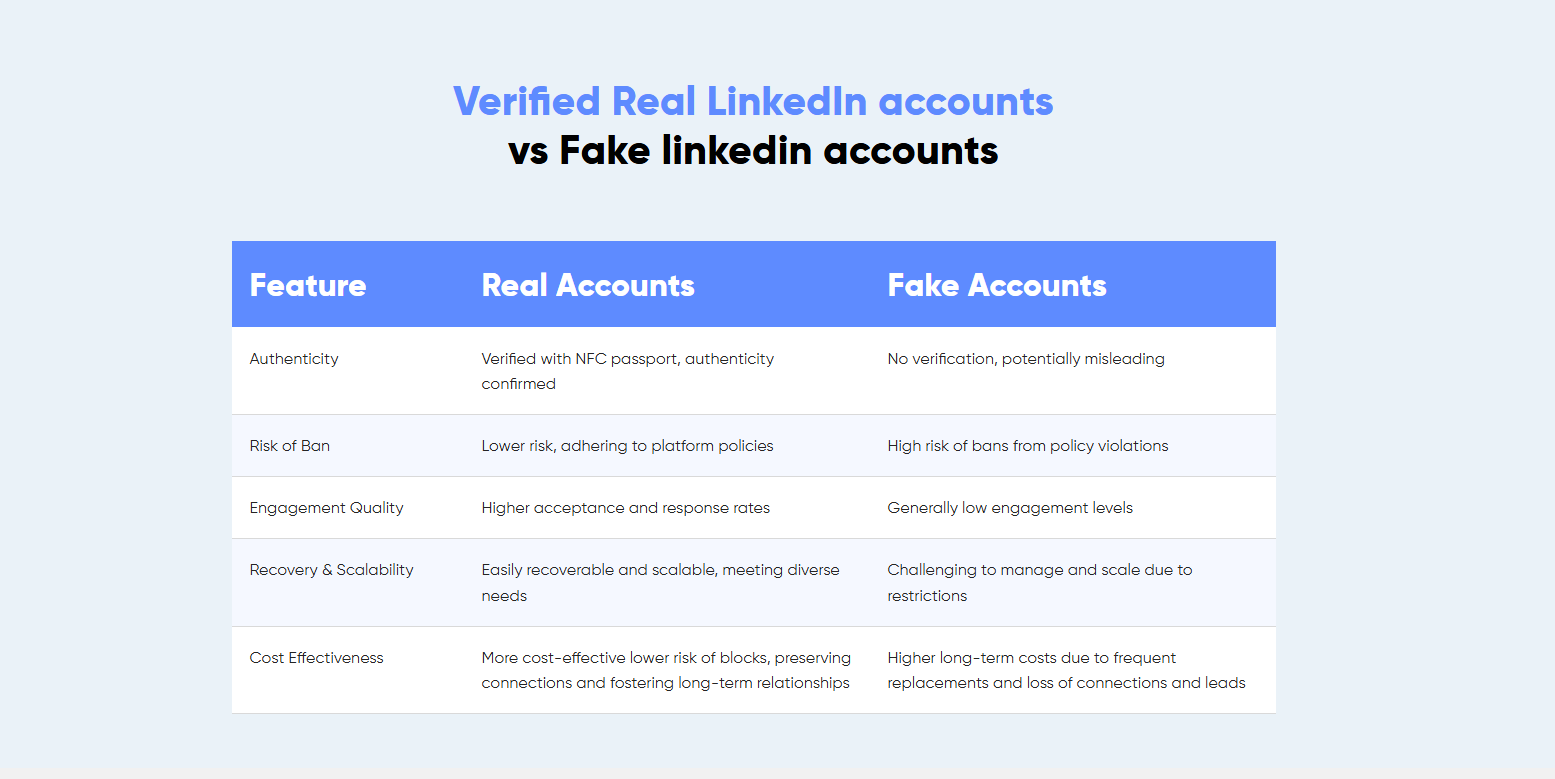Click 'No verification, potentially misleading' text
Image resolution: width=1555 pixels, height=779 pixels.
[x=1026, y=359]
